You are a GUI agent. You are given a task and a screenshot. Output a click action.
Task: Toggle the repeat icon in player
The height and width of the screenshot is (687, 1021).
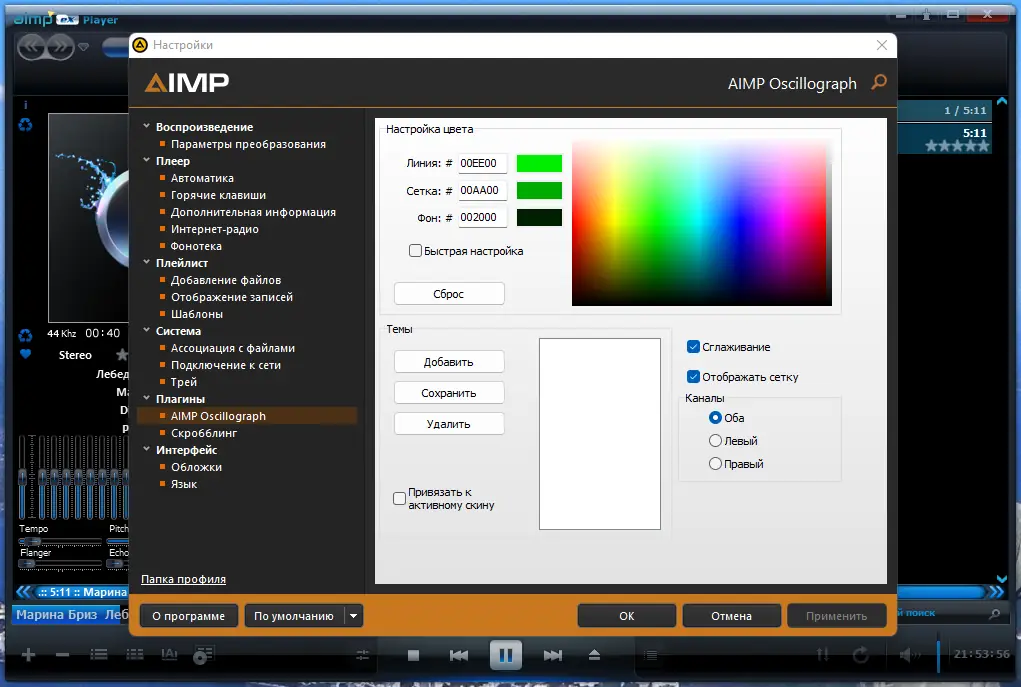click(x=861, y=655)
